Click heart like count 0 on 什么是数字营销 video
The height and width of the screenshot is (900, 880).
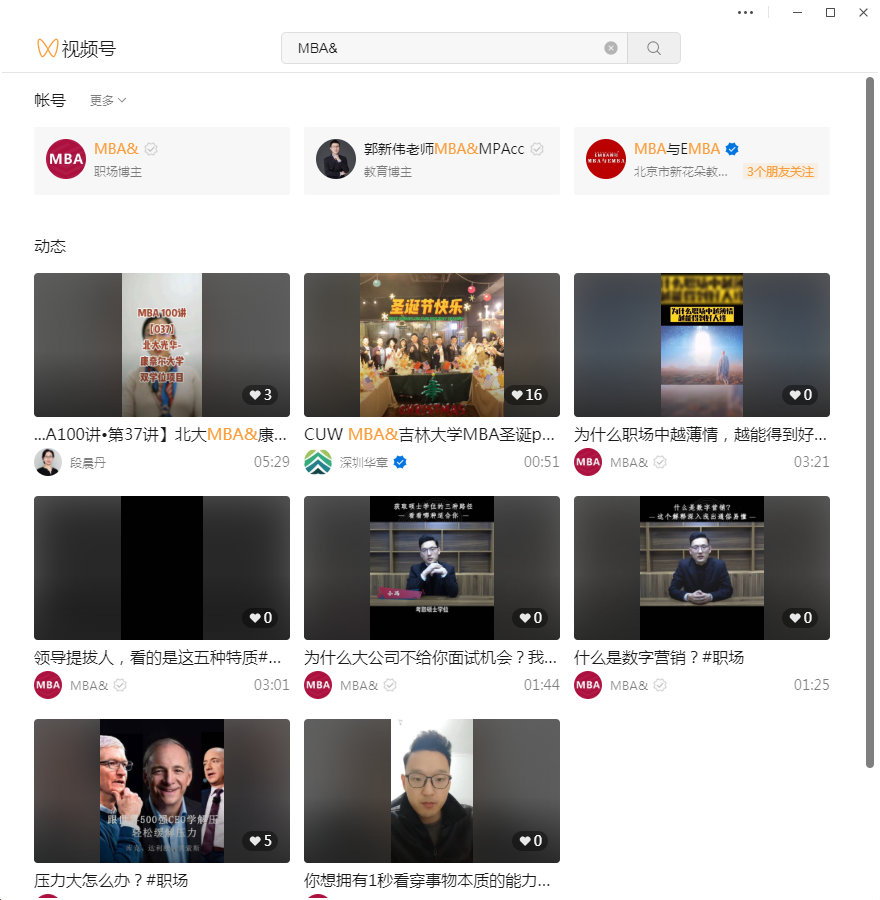coord(800,618)
